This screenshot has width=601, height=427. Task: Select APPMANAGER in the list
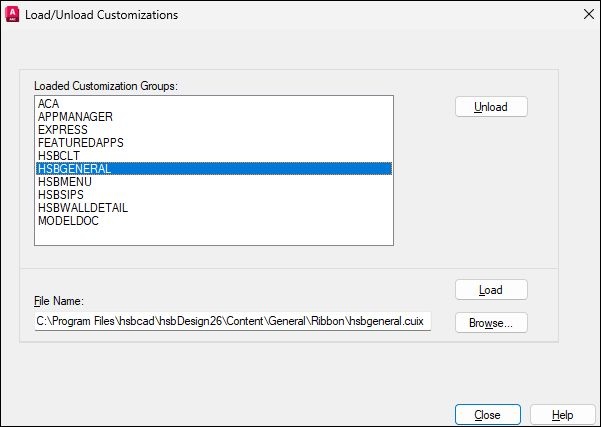tap(214, 117)
